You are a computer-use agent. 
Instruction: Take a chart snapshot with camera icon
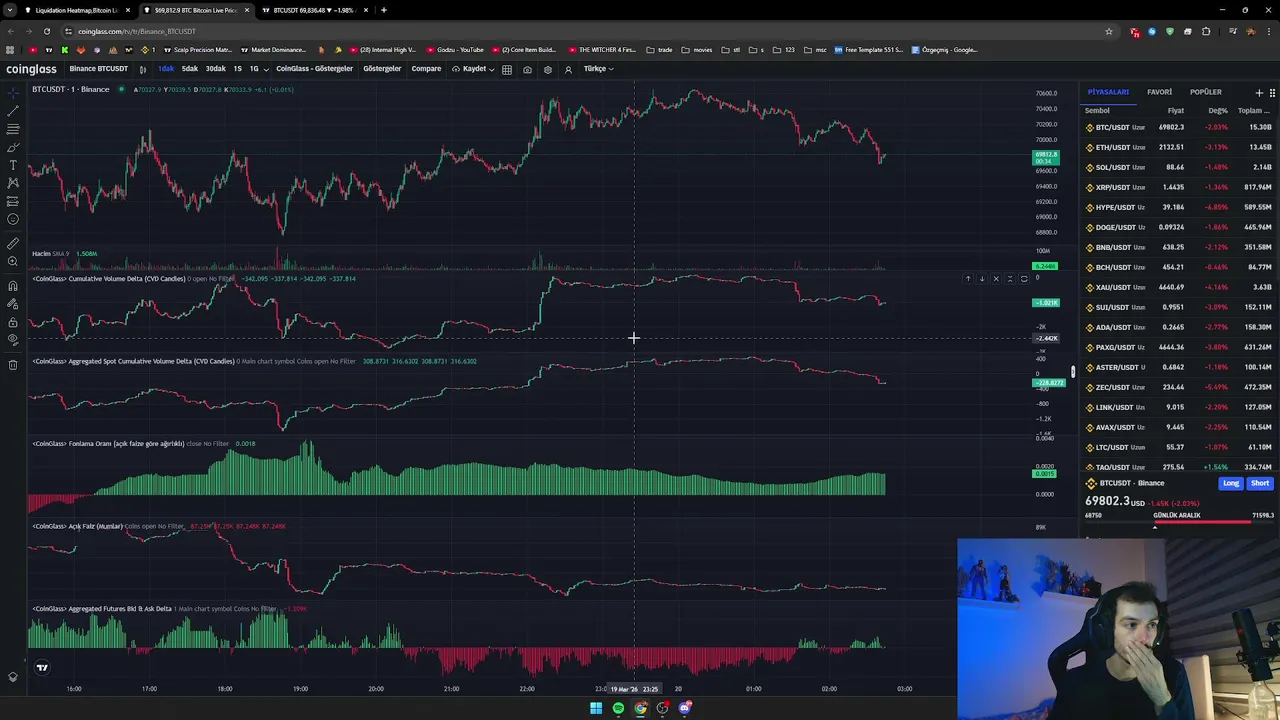[x=527, y=69]
